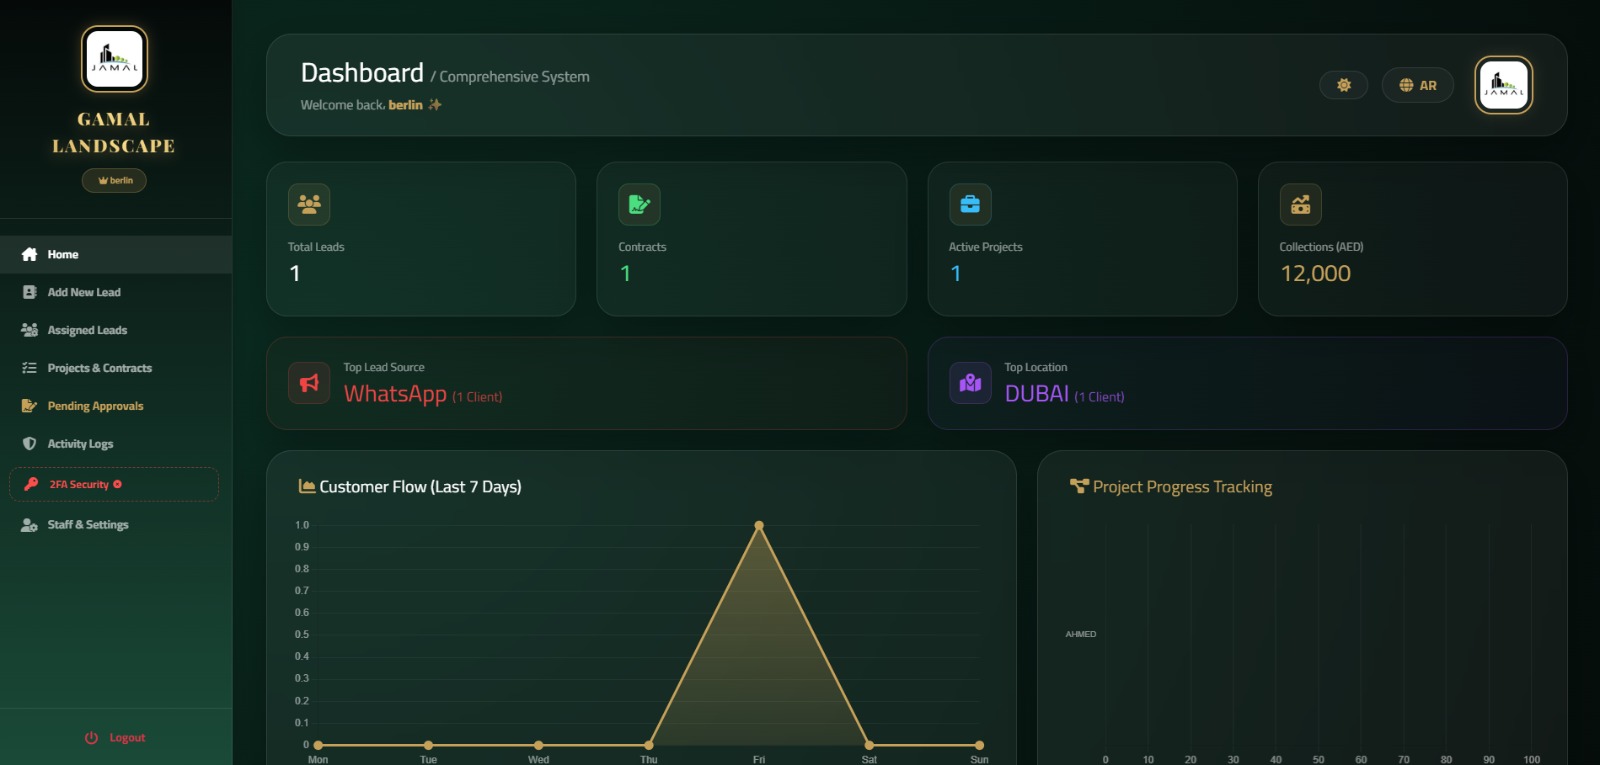This screenshot has width=1600, height=765.
Task: Click the Contracts signature icon
Action: click(639, 204)
